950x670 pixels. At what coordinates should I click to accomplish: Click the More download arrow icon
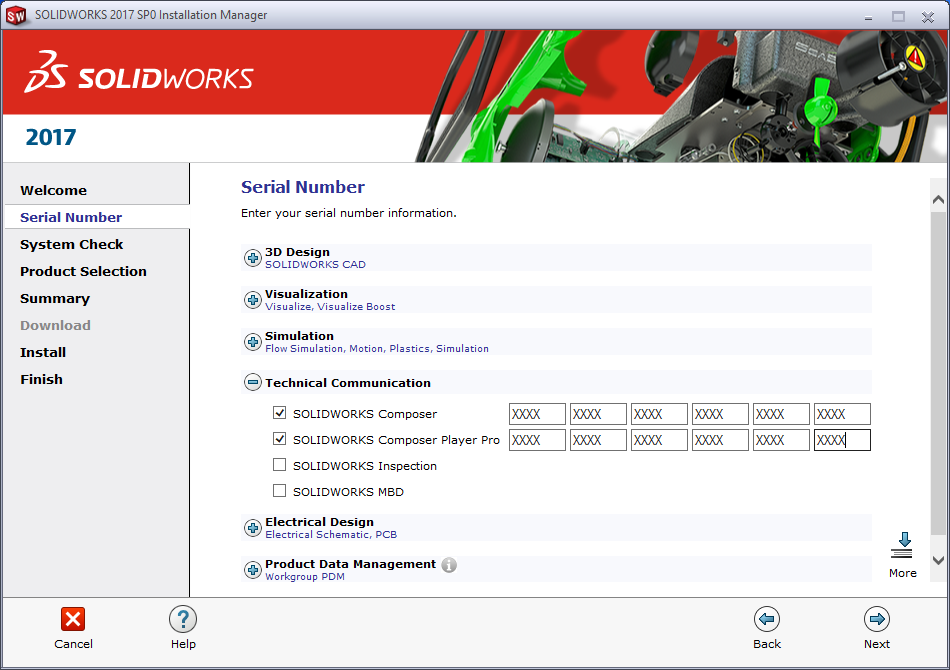[902, 545]
